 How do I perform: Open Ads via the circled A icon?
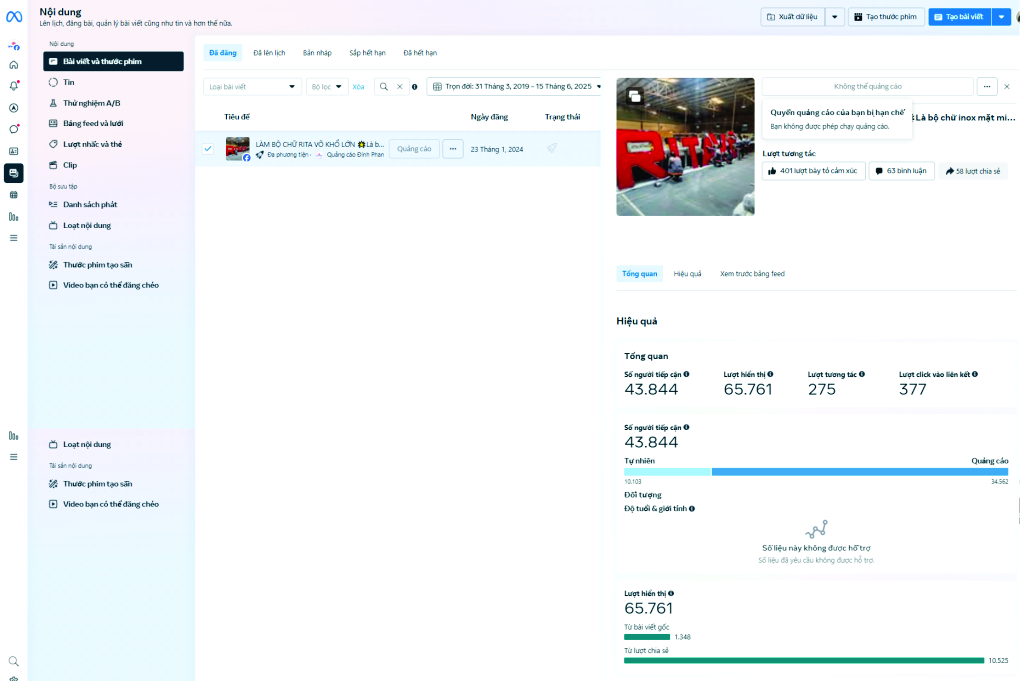point(14,108)
